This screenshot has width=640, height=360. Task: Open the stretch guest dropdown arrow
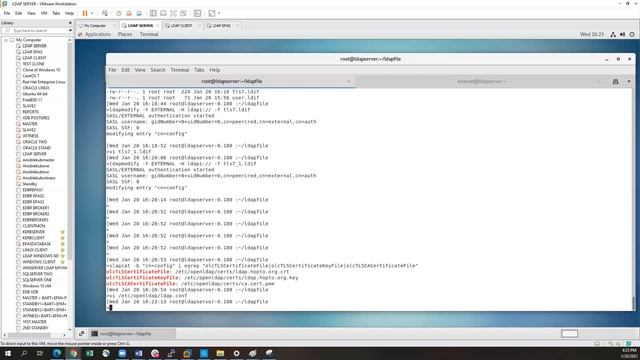pyautogui.click(x=219, y=13)
